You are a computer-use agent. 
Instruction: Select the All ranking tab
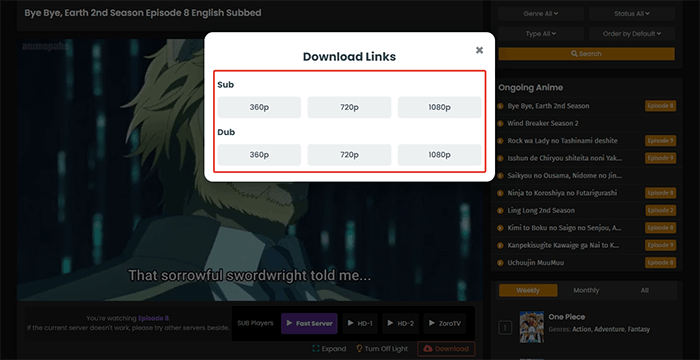point(644,290)
